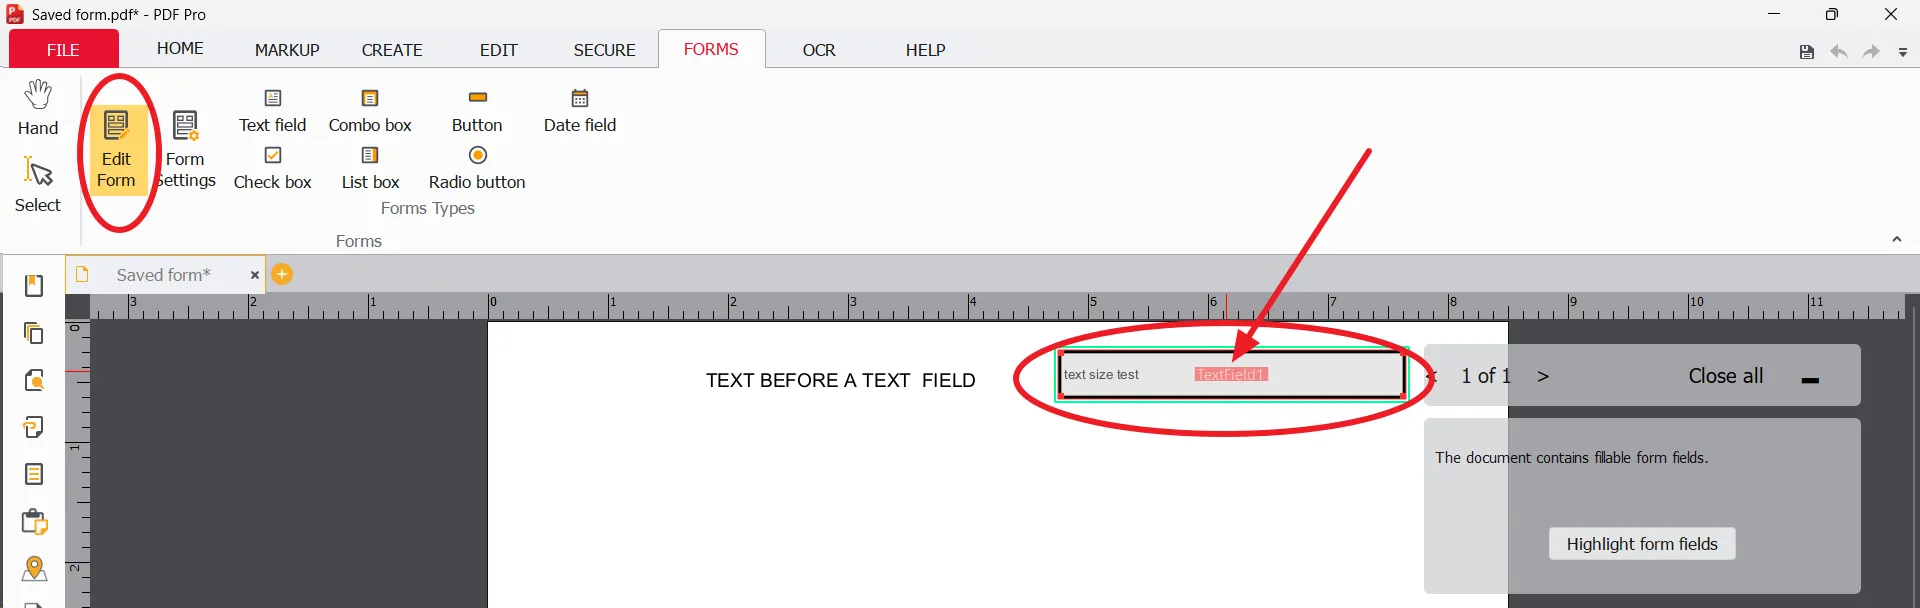Viewport: 1920px width, 608px height.
Task: Switch to the HOME tab
Action: [x=180, y=48]
